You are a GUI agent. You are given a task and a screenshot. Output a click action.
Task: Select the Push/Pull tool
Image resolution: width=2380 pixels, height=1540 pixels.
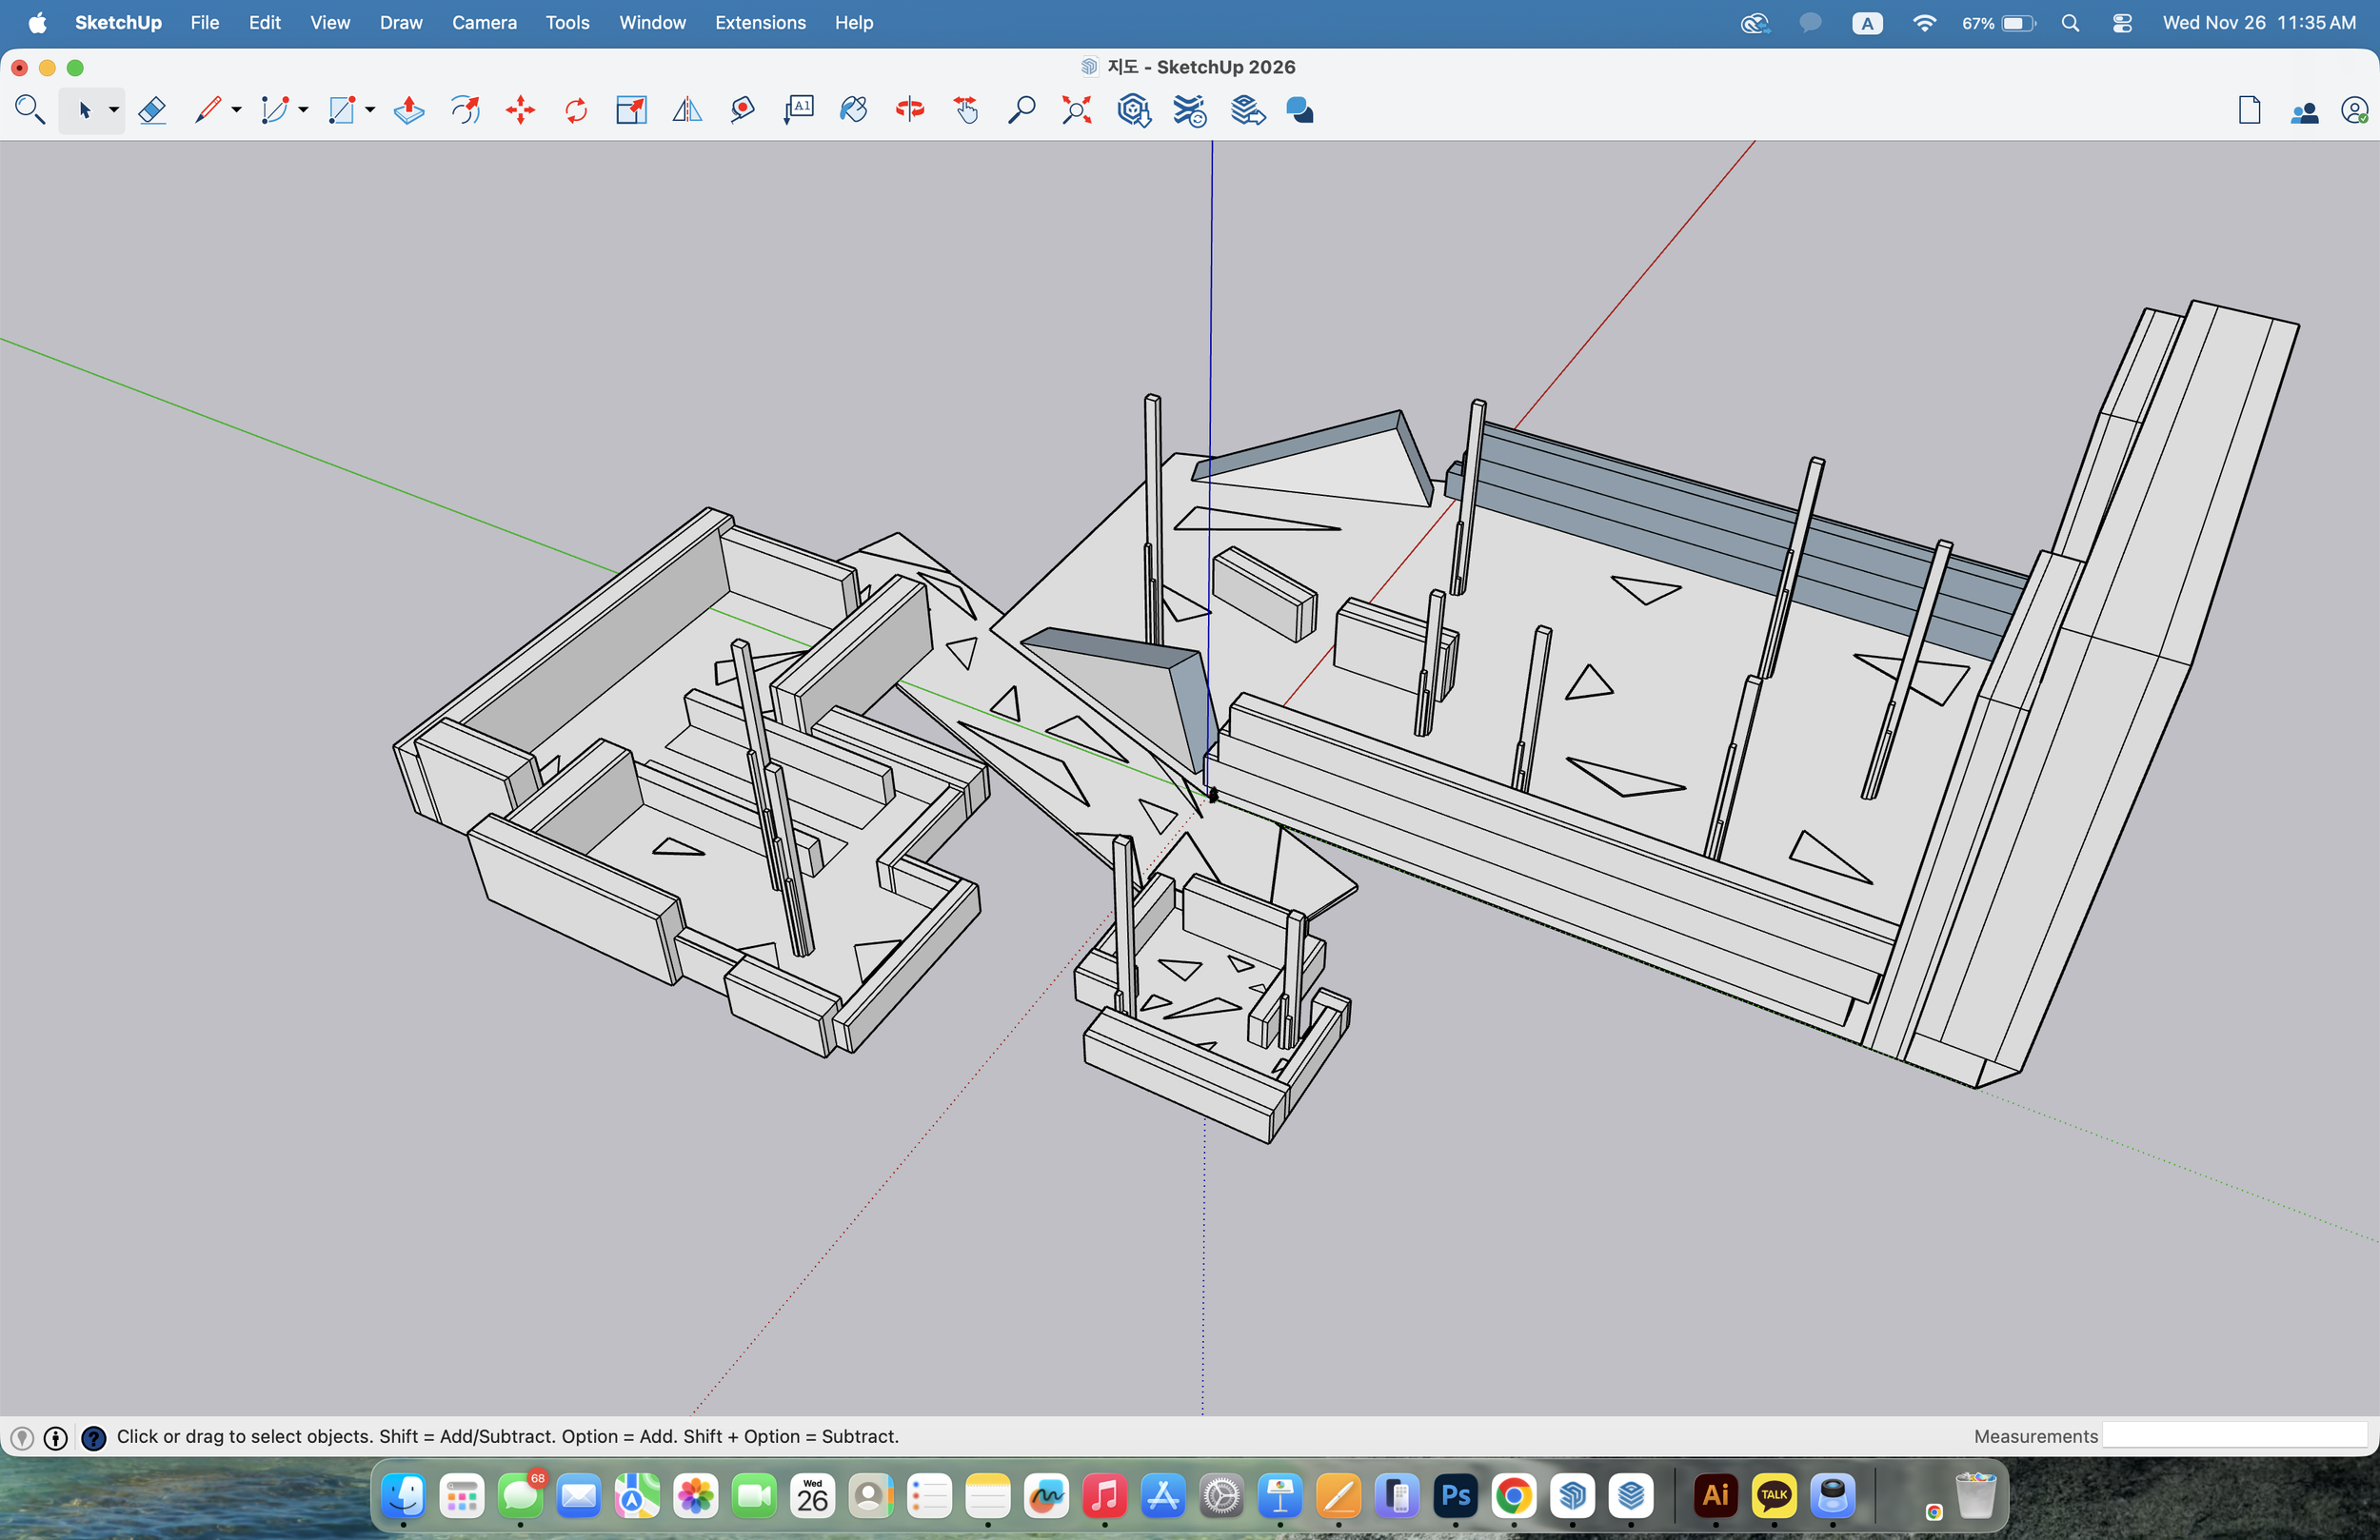[x=409, y=110]
